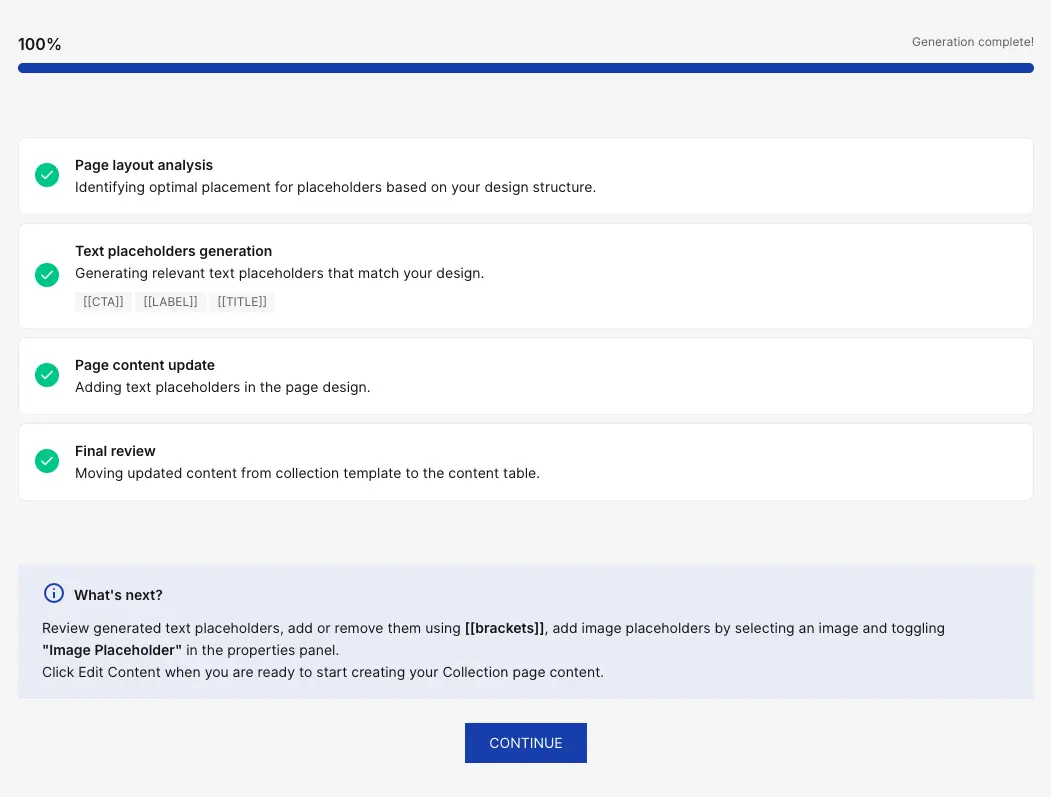The width and height of the screenshot is (1051, 797).
Task: Click the What's next heading
Action: [x=118, y=594]
